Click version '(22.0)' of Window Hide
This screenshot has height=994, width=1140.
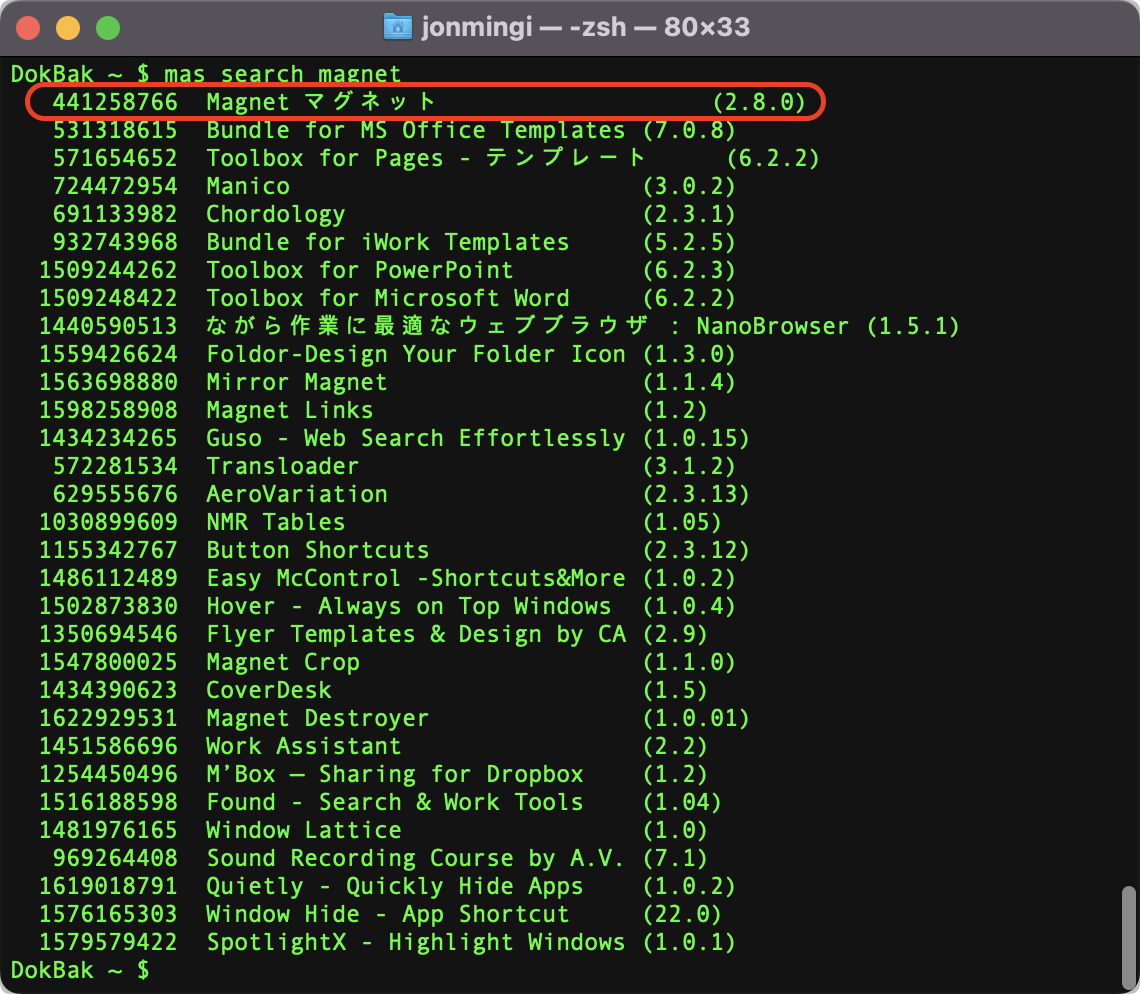(x=682, y=914)
